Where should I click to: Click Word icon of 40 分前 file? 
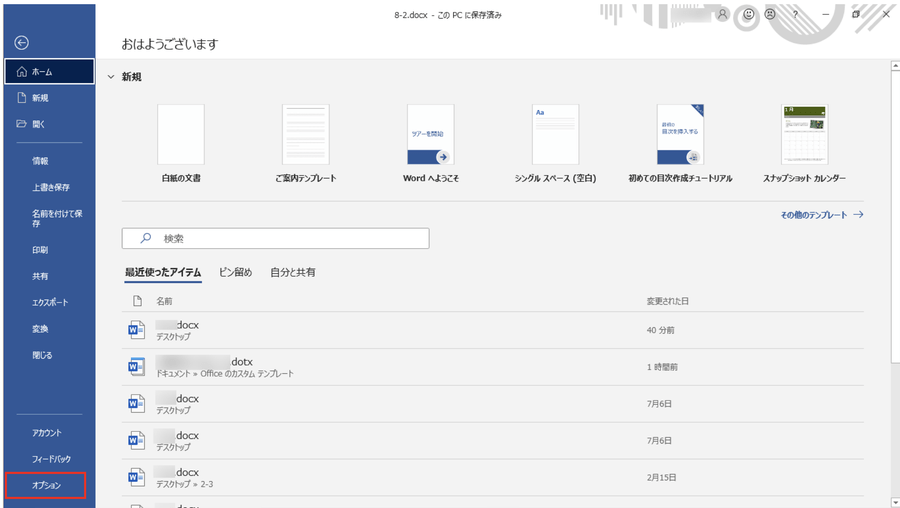tap(136, 329)
